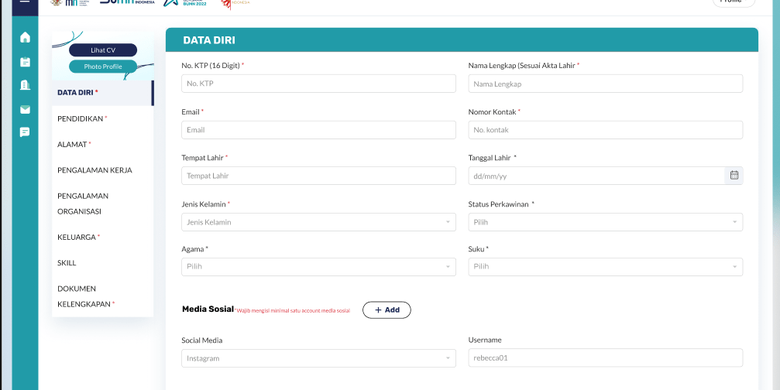Expand the Agama dropdown
This screenshot has width=780, height=390.
[x=318, y=267]
